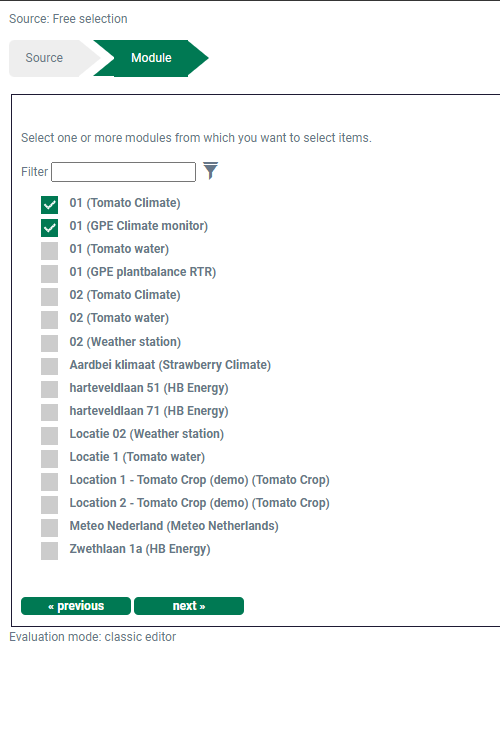Select Aardbei klimaat (Strawberry Climate) checkbox
The width and height of the screenshot is (500, 740).
50,366
